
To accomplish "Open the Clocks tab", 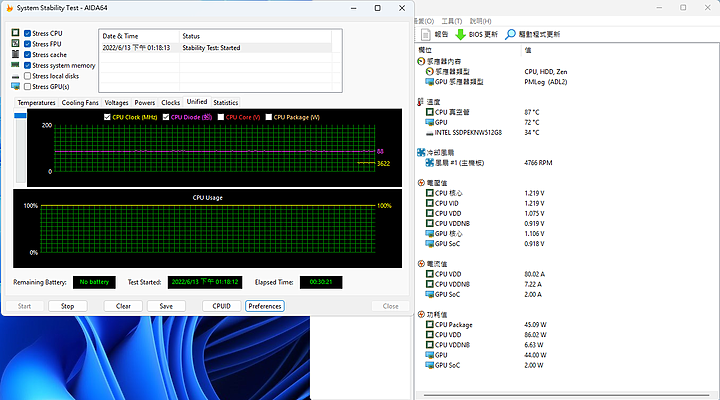I will 170,102.
